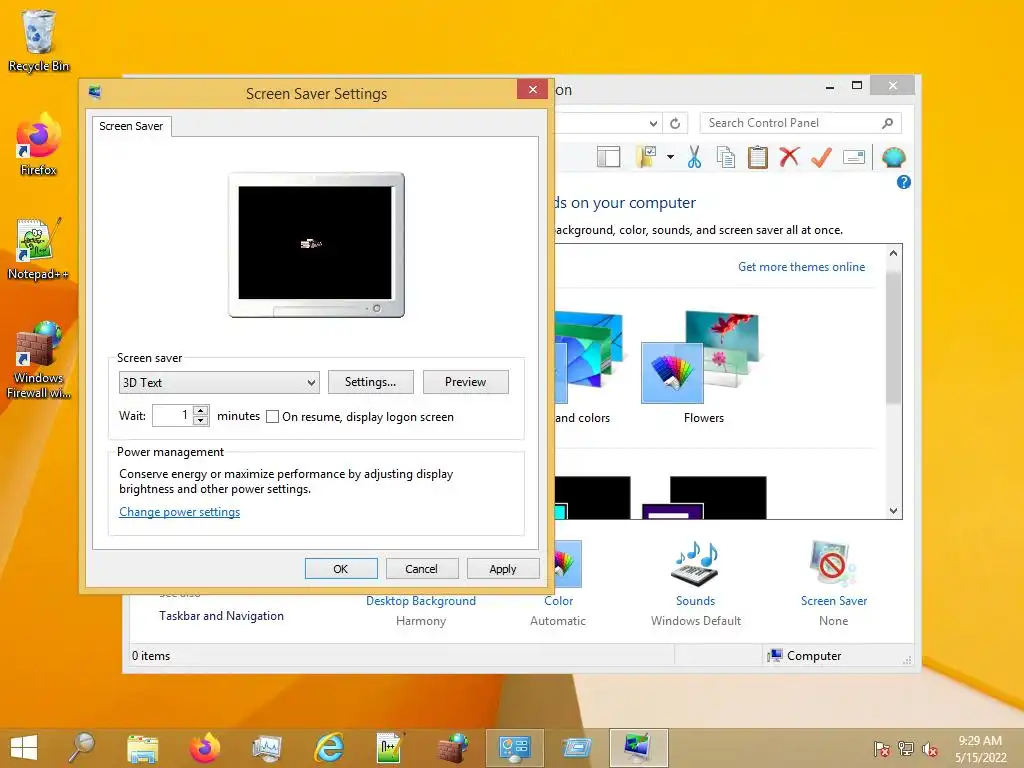The image size is (1024, 768).
Task: Open the blue Help question mark
Action: click(x=904, y=182)
